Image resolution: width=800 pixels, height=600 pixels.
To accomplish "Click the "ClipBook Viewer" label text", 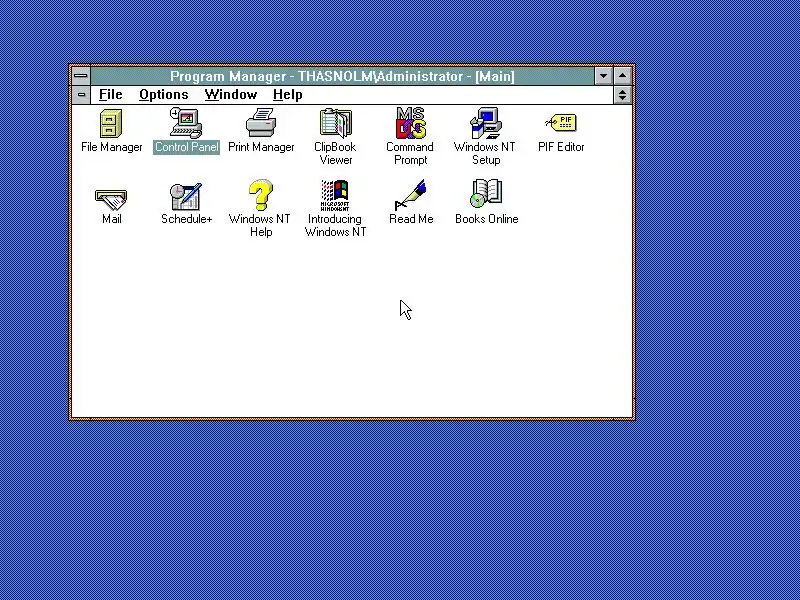I will (x=335, y=153).
